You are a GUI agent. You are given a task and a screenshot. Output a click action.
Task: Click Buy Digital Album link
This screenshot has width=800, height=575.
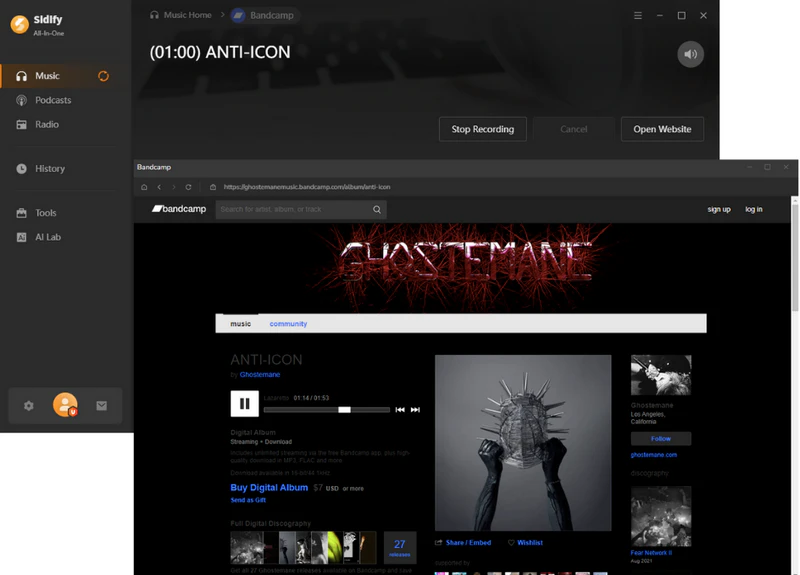click(x=269, y=488)
